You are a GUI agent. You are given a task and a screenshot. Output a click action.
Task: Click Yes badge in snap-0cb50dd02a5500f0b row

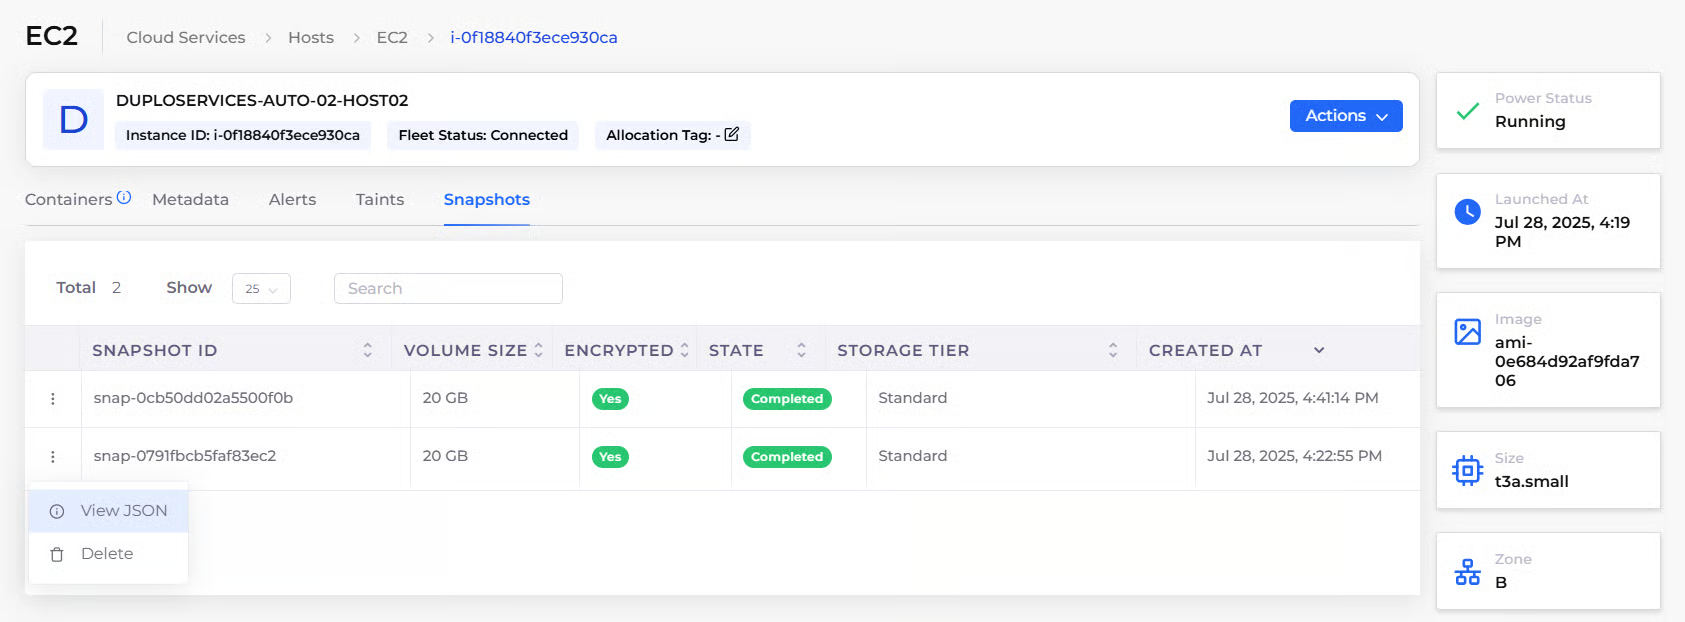610,399
